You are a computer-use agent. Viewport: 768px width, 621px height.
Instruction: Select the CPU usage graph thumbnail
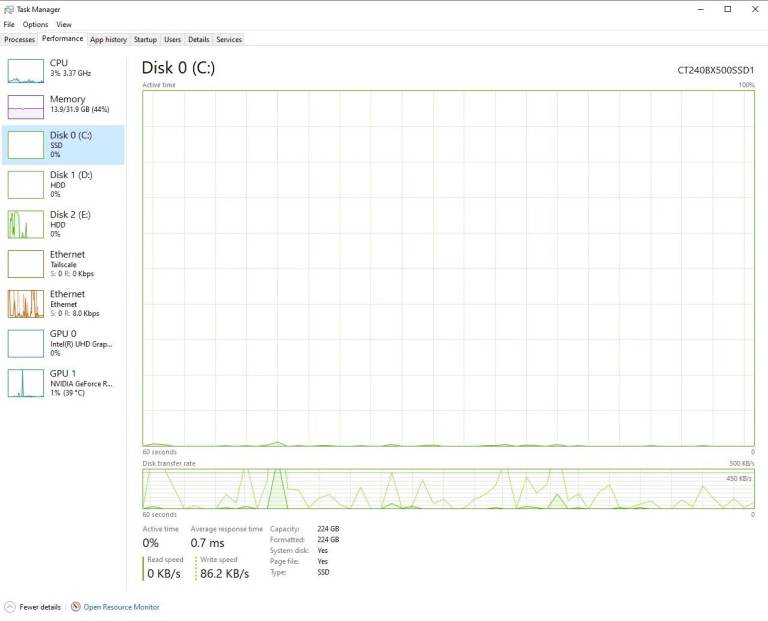pos(25,71)
